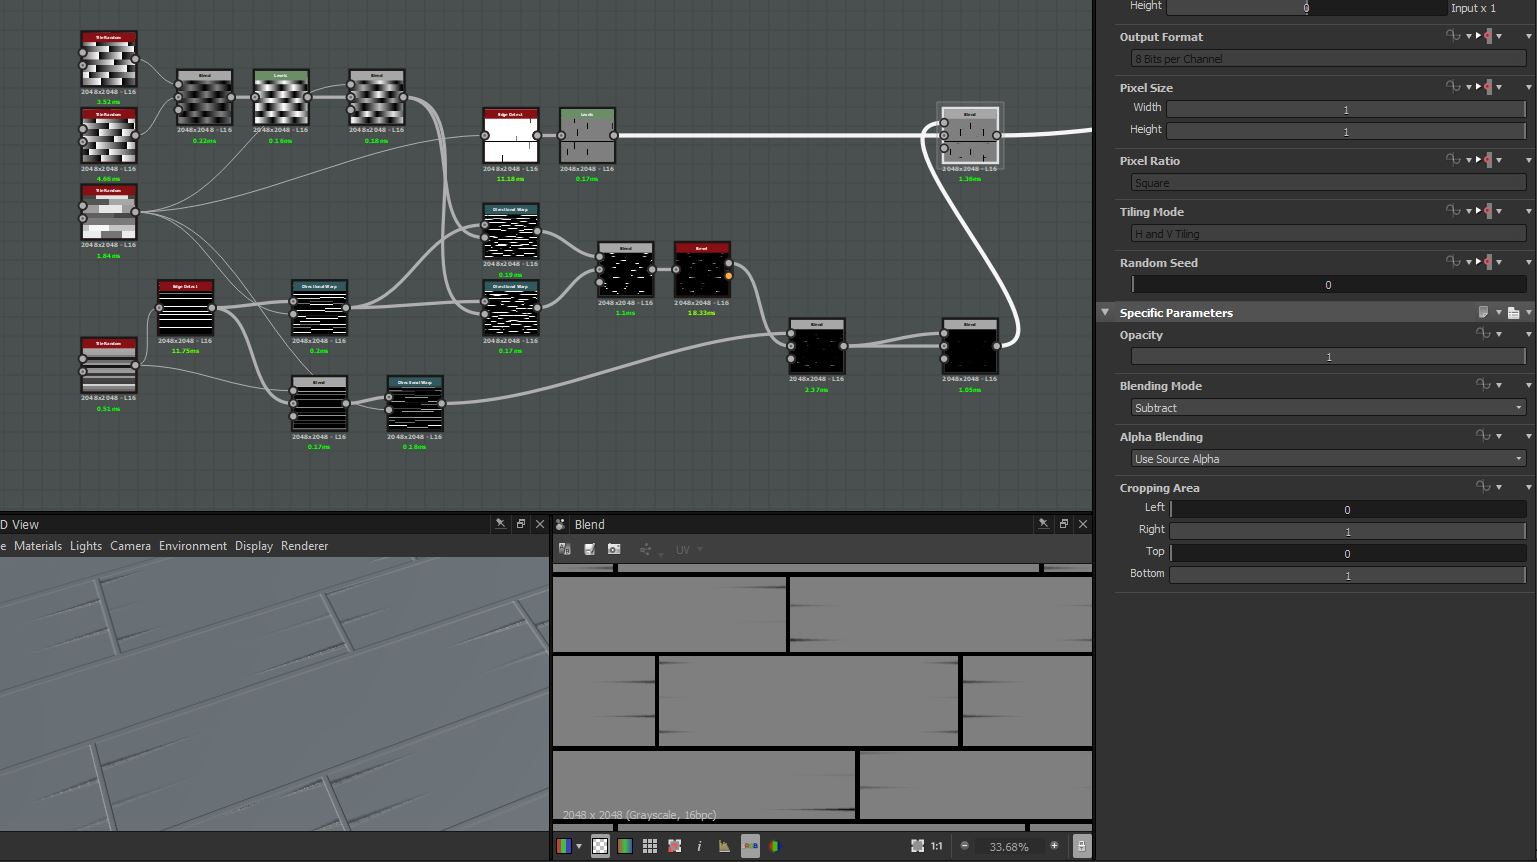Toggle the gradient color display icon
The height and width of the screenshot is (862, 1537).
point(625,846)
